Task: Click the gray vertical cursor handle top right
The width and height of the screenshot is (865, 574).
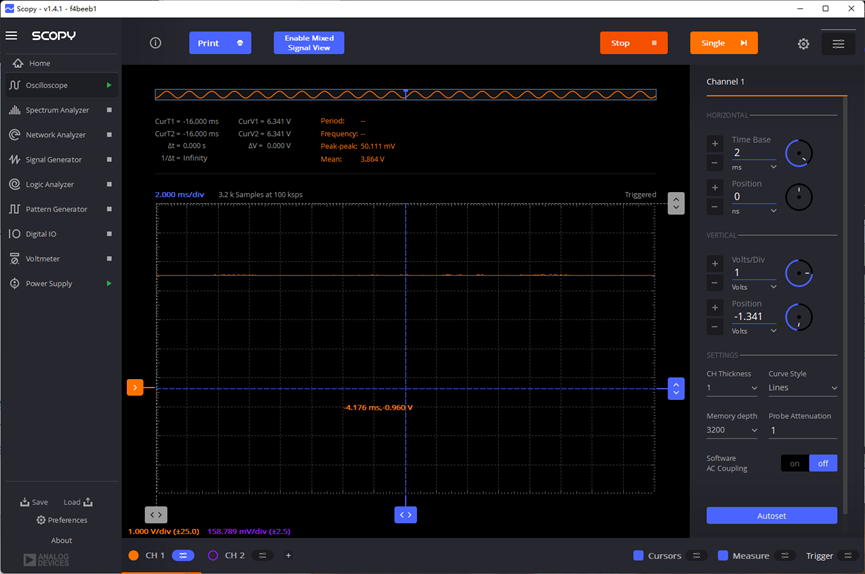Action: (676, 203)
